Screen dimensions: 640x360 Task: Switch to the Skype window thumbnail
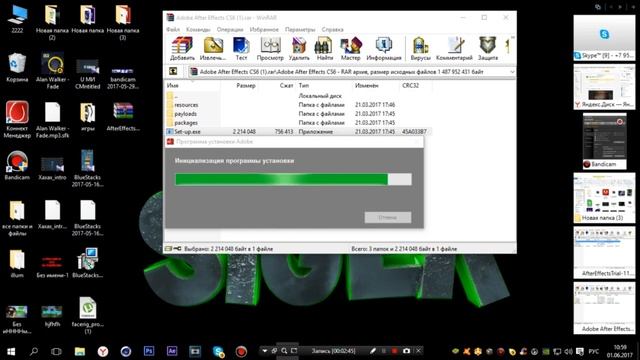tap(604, 38)
